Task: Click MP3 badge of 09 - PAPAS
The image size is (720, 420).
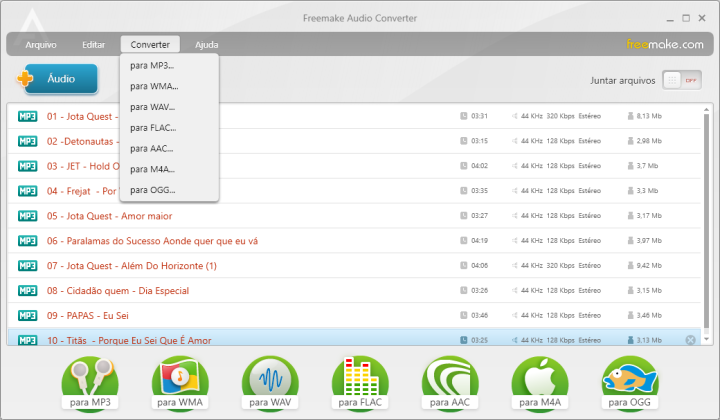Action: pyautogui.click(x=28, y=315)
